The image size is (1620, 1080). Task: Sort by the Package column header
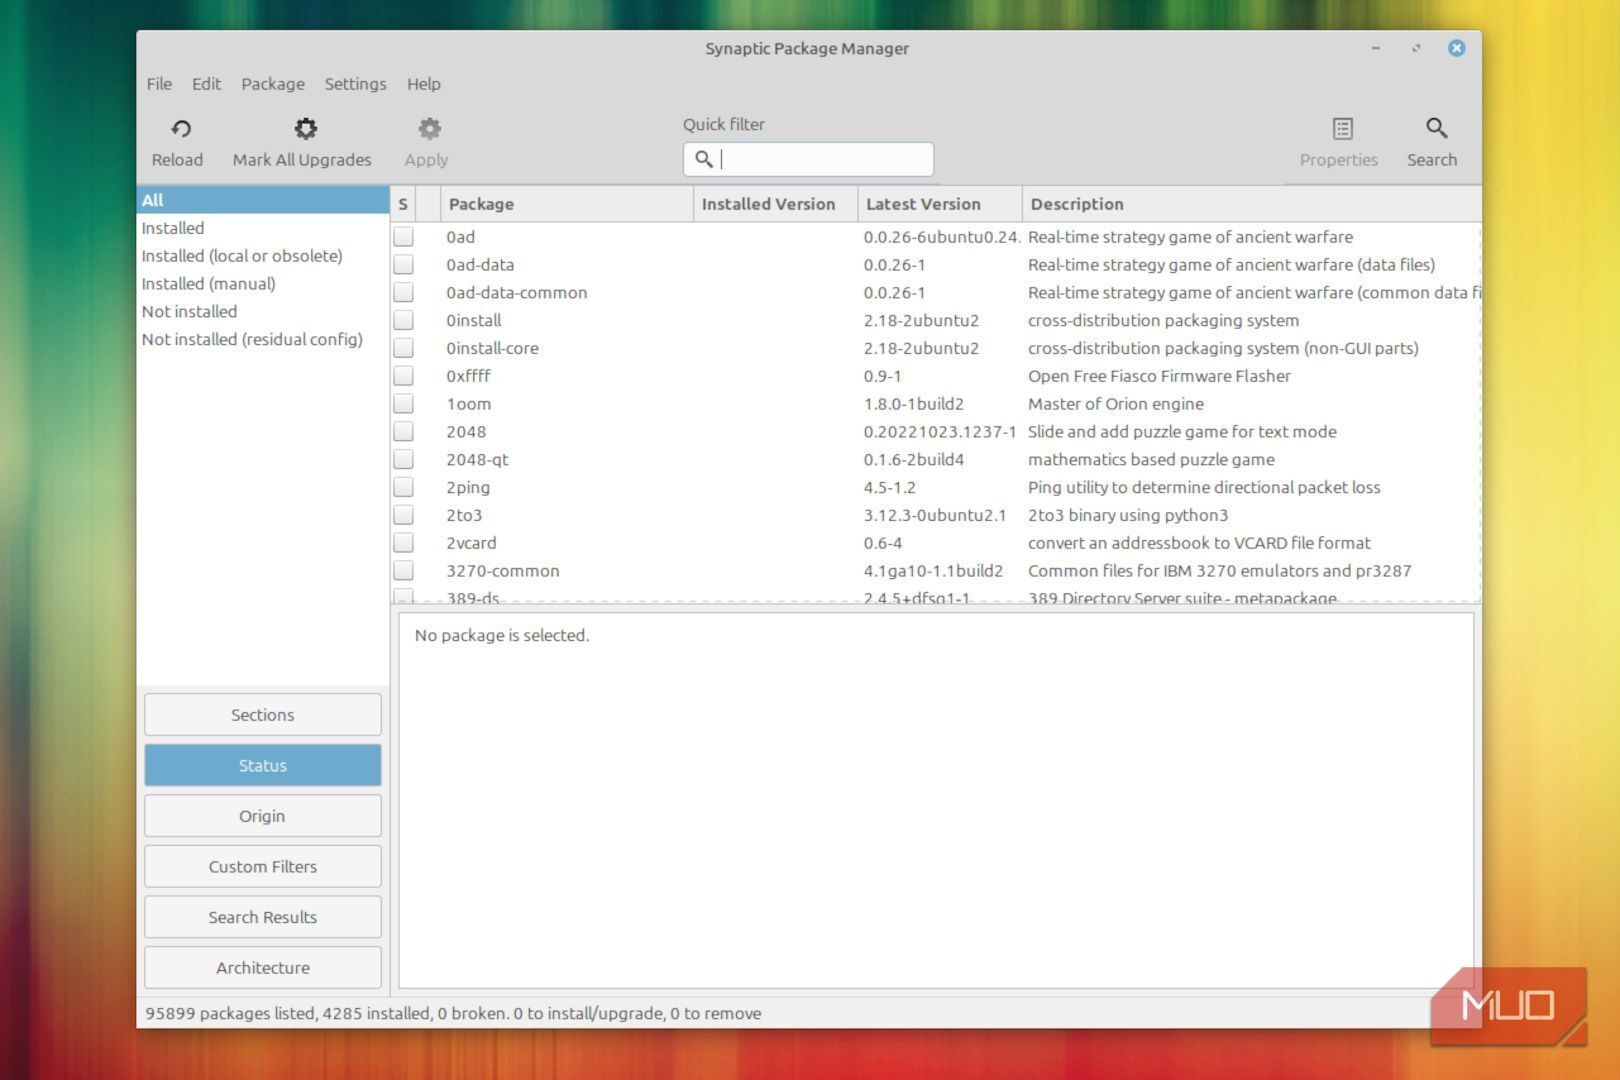pyautogui.click(x=481, y=204)
